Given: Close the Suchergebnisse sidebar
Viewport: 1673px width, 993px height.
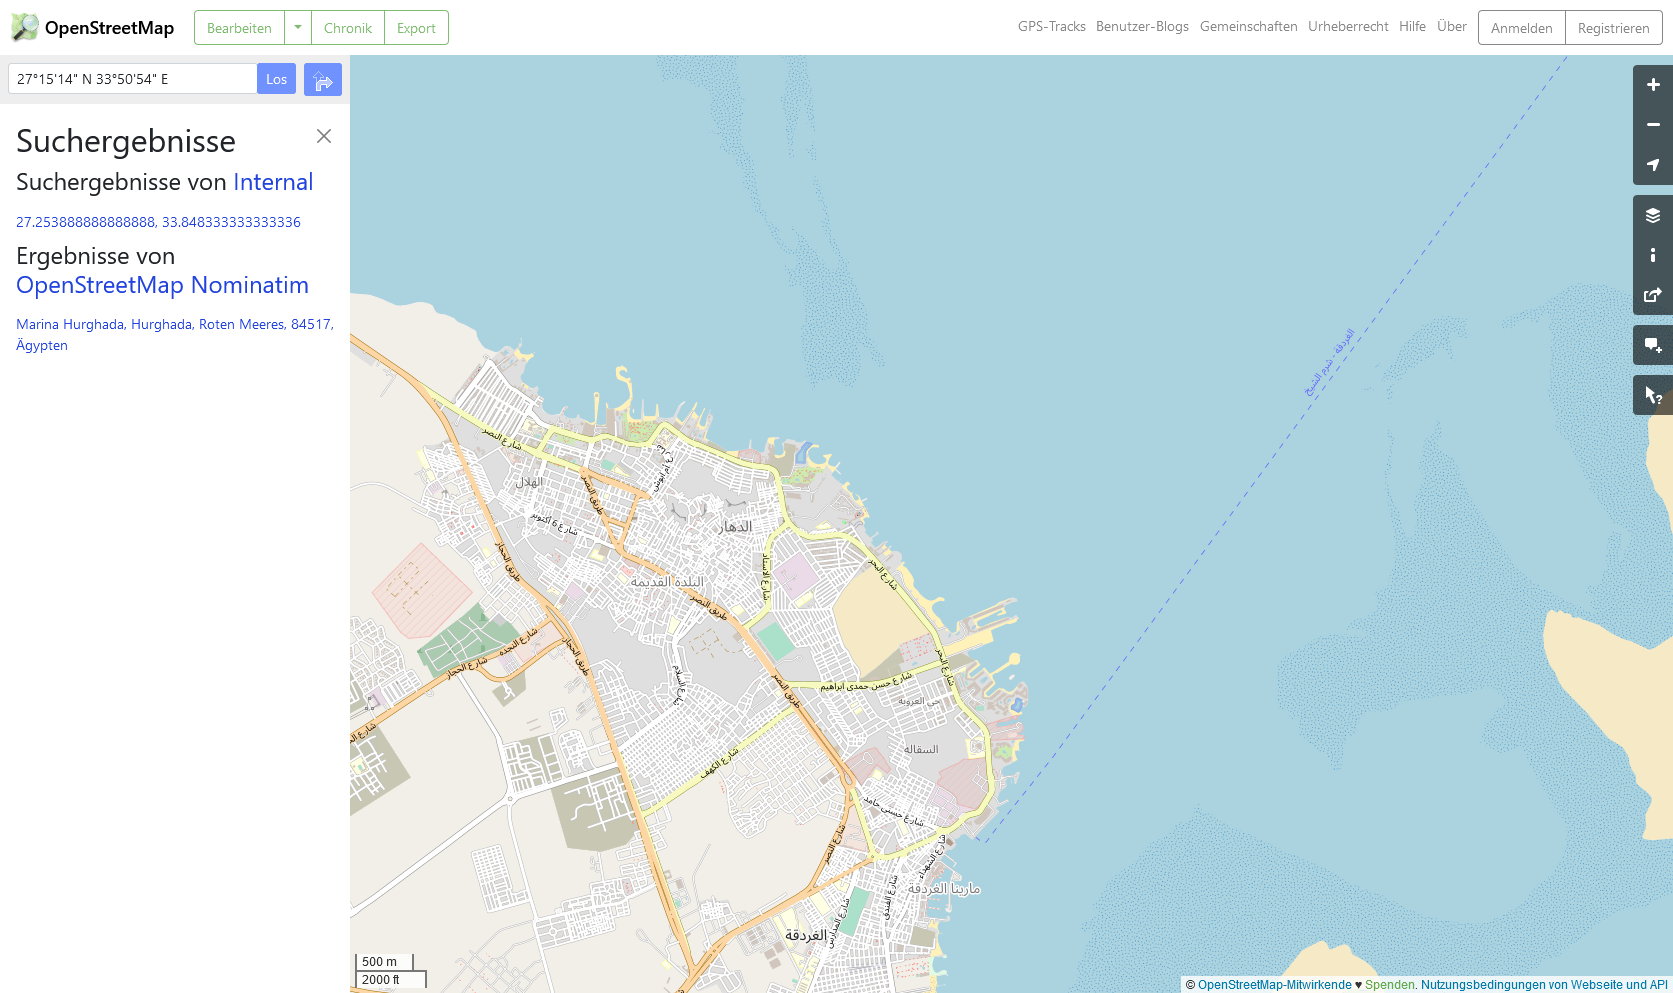Looking at the screenshot, I should click(324, 136).
